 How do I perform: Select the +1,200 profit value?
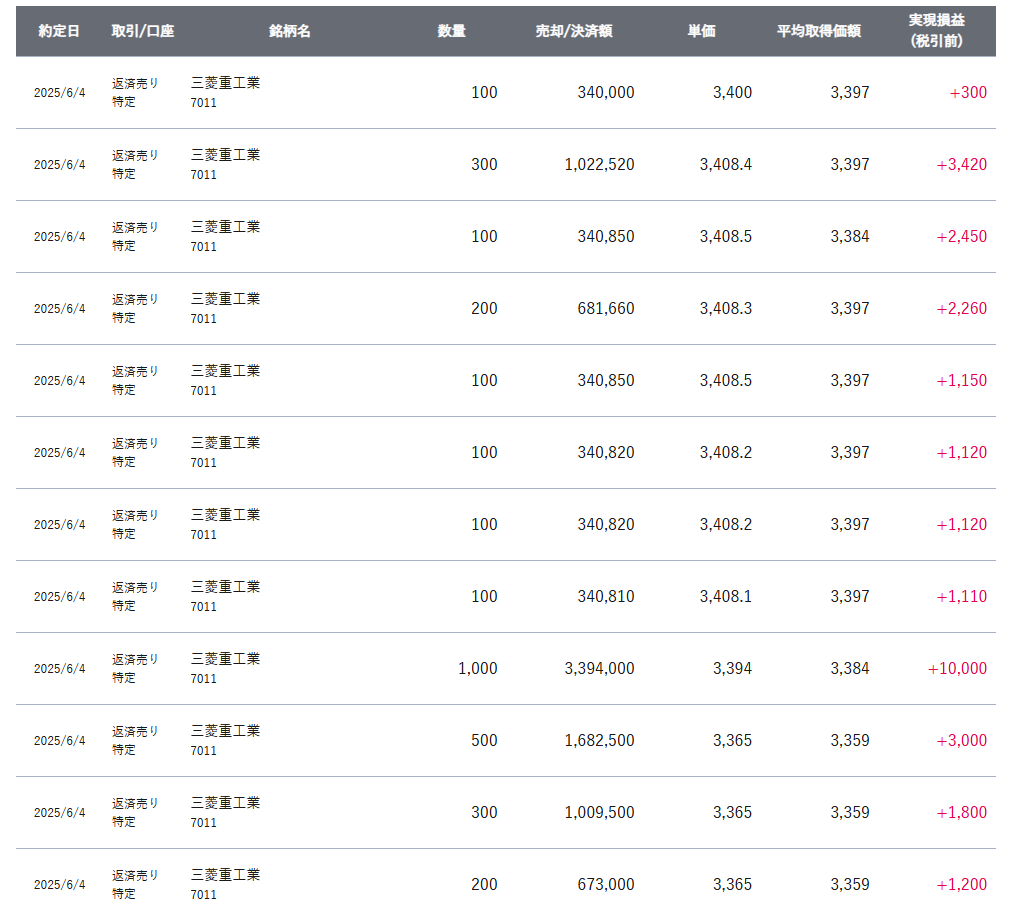click(x=962, y=885)
